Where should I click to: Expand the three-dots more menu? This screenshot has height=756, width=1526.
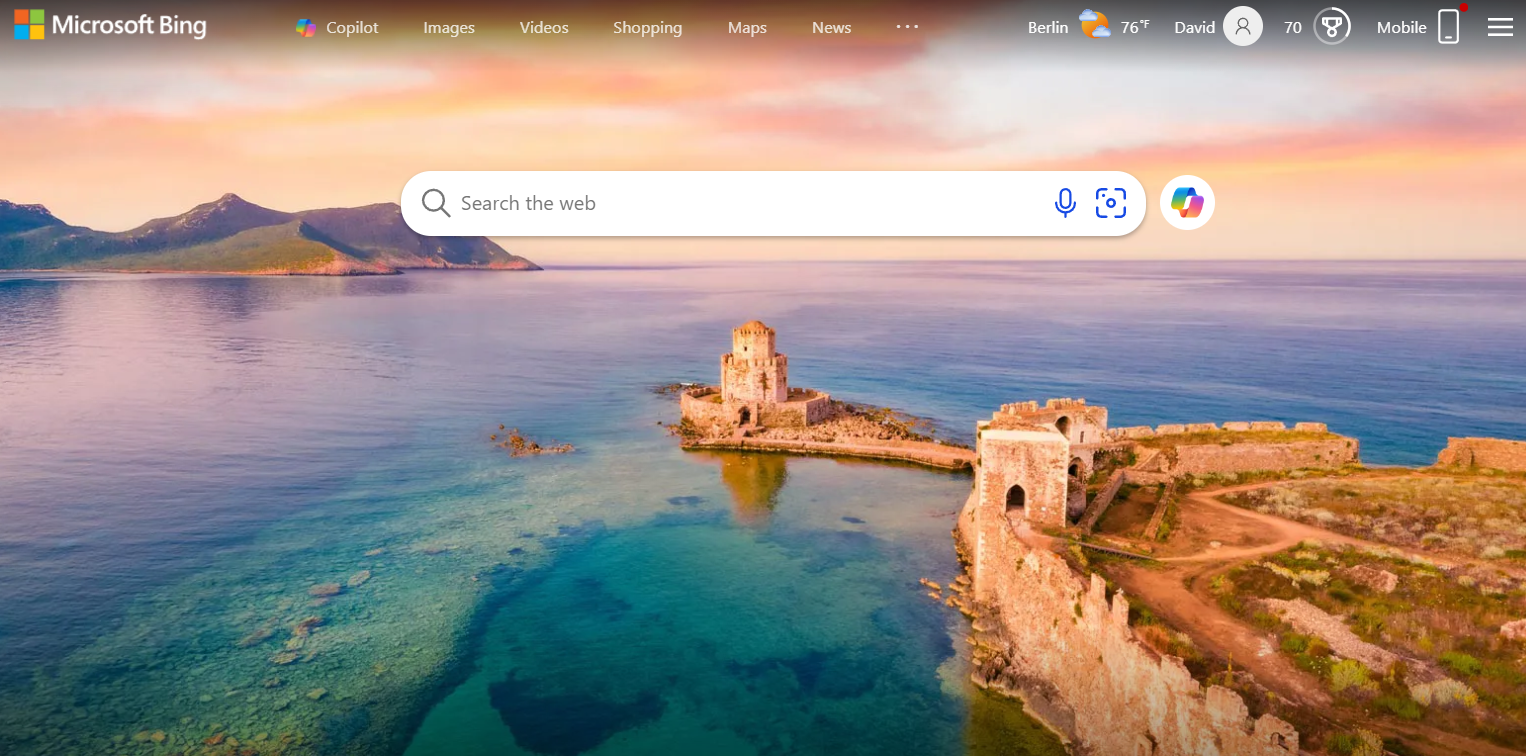907,27
